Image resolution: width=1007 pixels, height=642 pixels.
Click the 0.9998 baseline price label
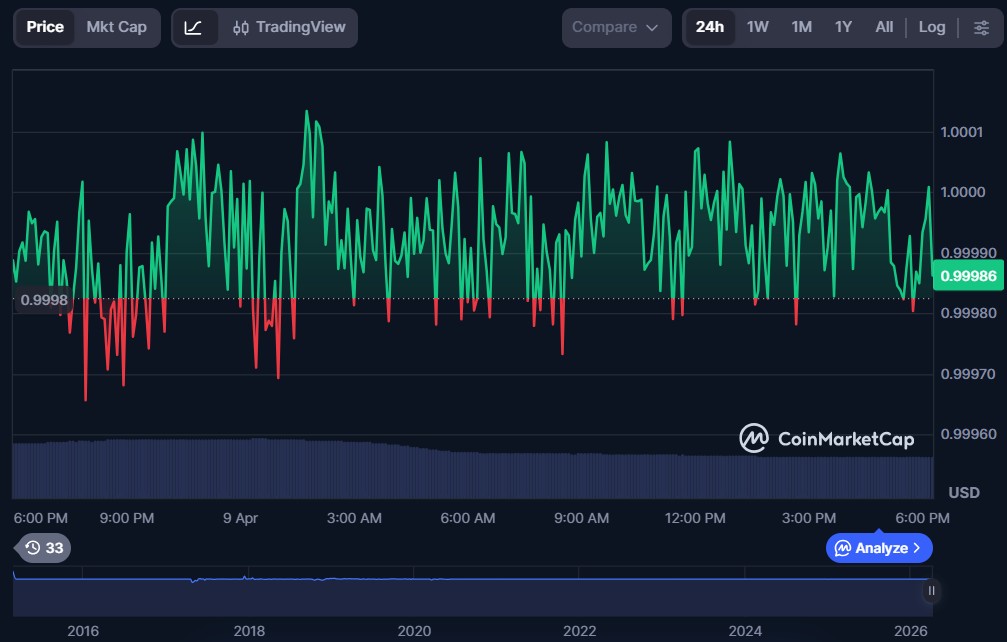[43, 299]
